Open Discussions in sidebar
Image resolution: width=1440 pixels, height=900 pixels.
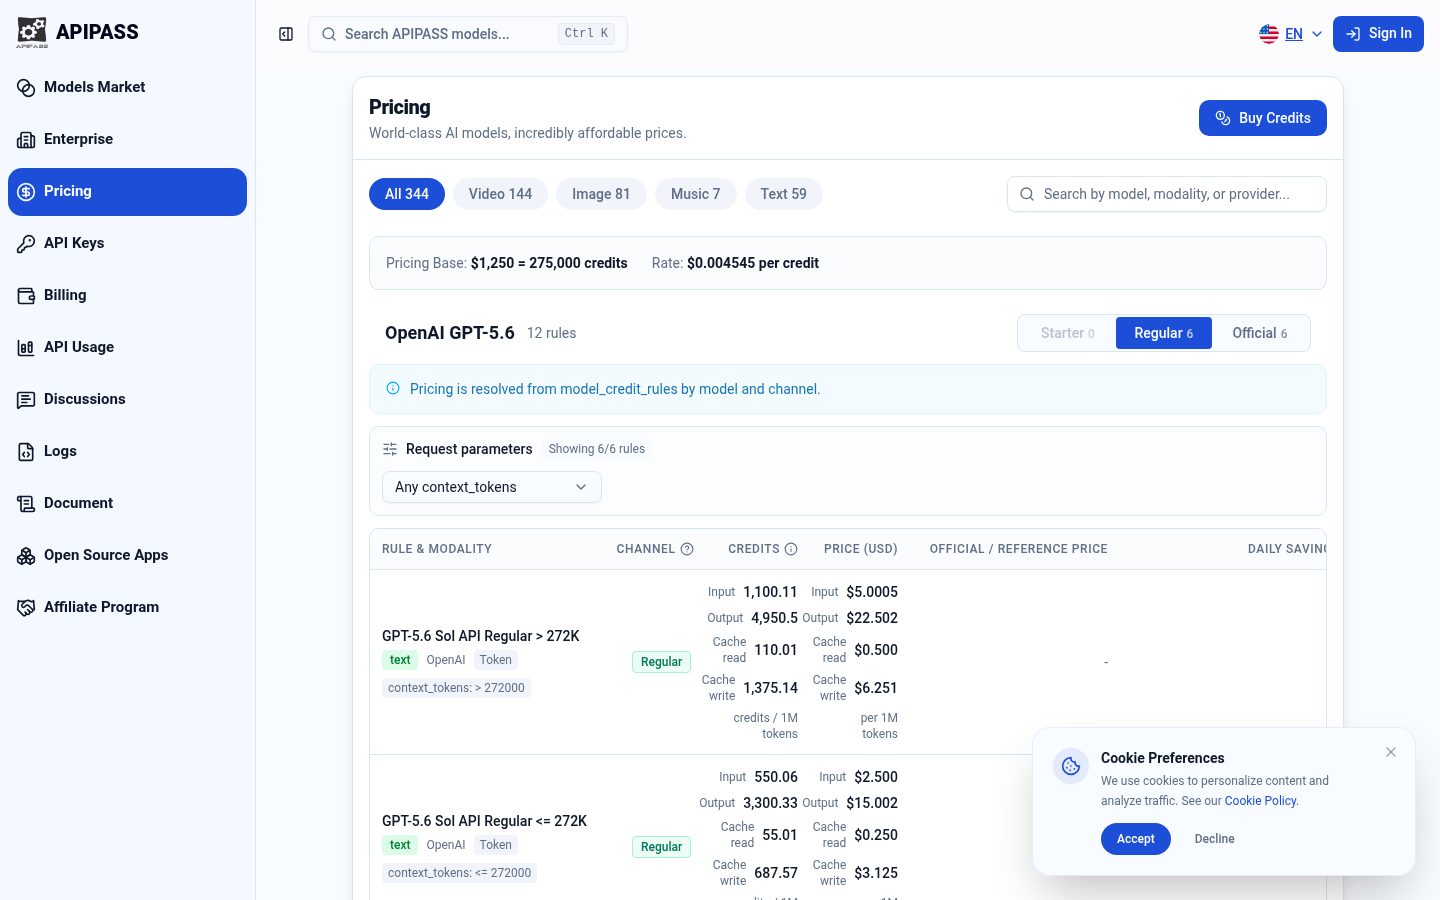(x=127, y=400)
